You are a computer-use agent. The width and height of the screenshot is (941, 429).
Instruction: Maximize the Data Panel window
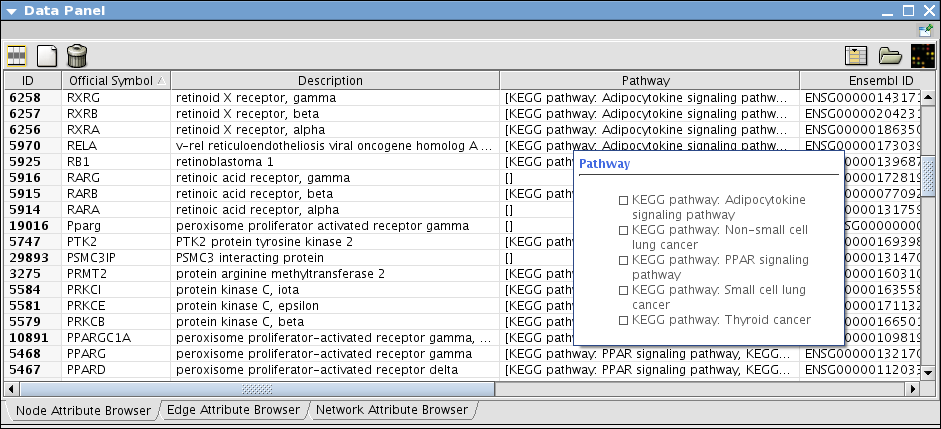click(908, 11)
